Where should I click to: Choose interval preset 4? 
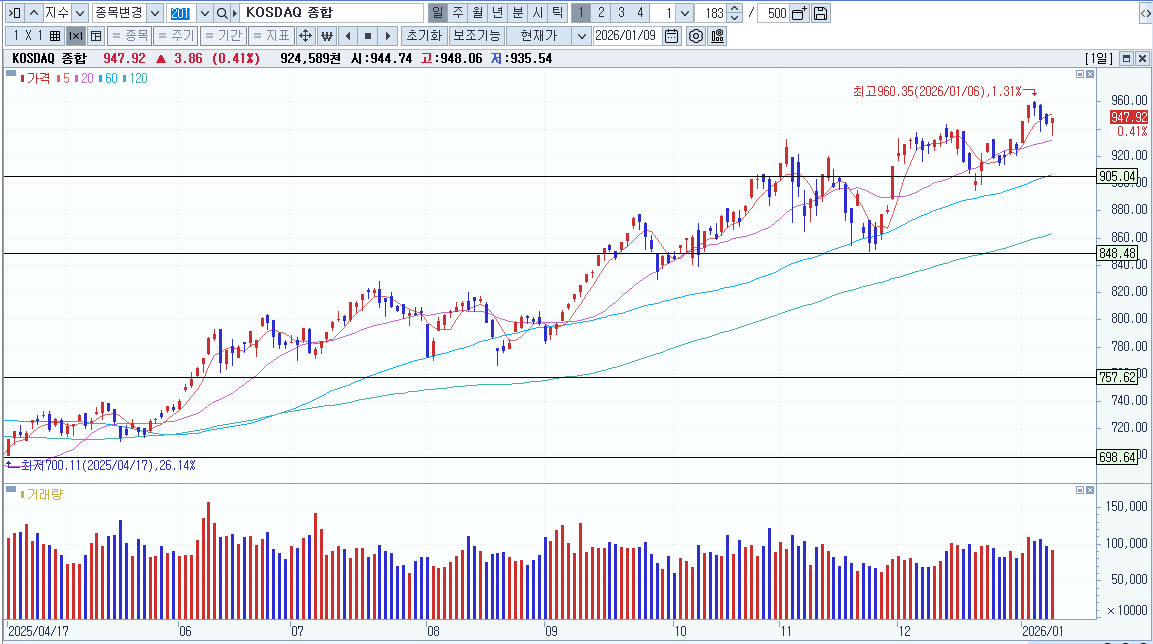point(640,12)
